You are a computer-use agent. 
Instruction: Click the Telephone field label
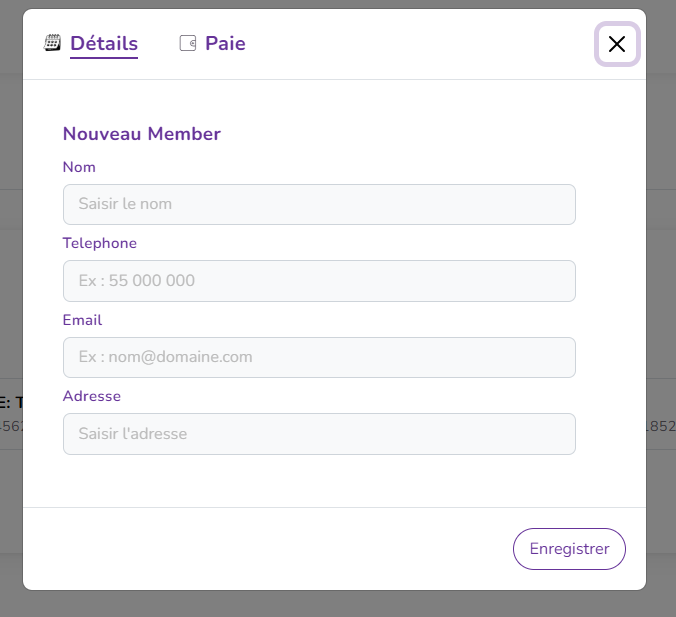pos(100,243)
